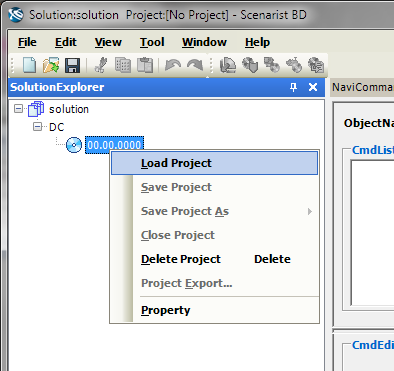Collapse the DC tree node
The height and width of the screenshot is (371, 394).
38,127
